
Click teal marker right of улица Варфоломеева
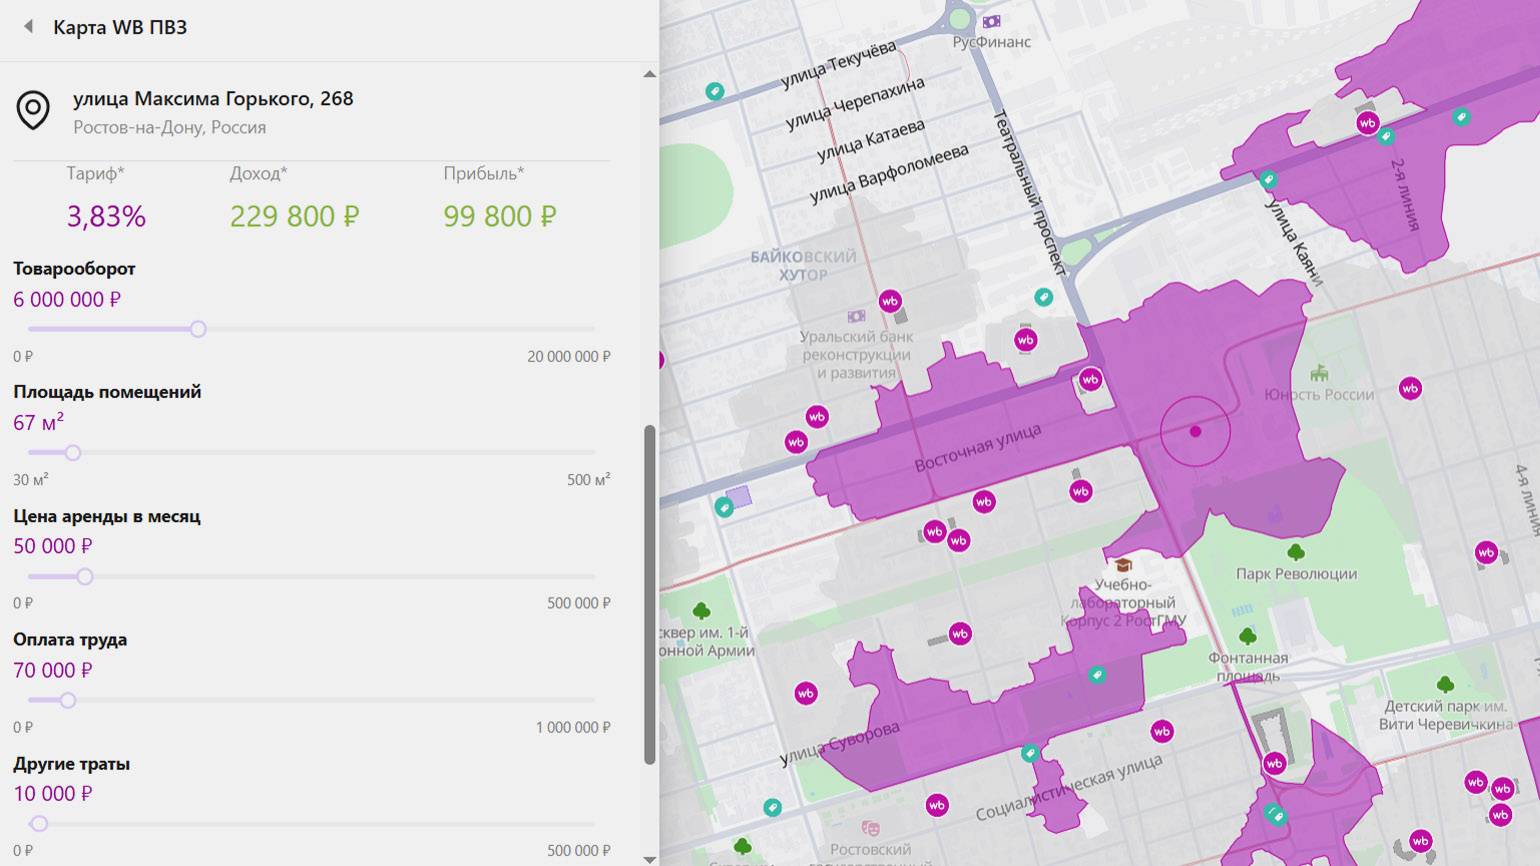pos(1043,297)
